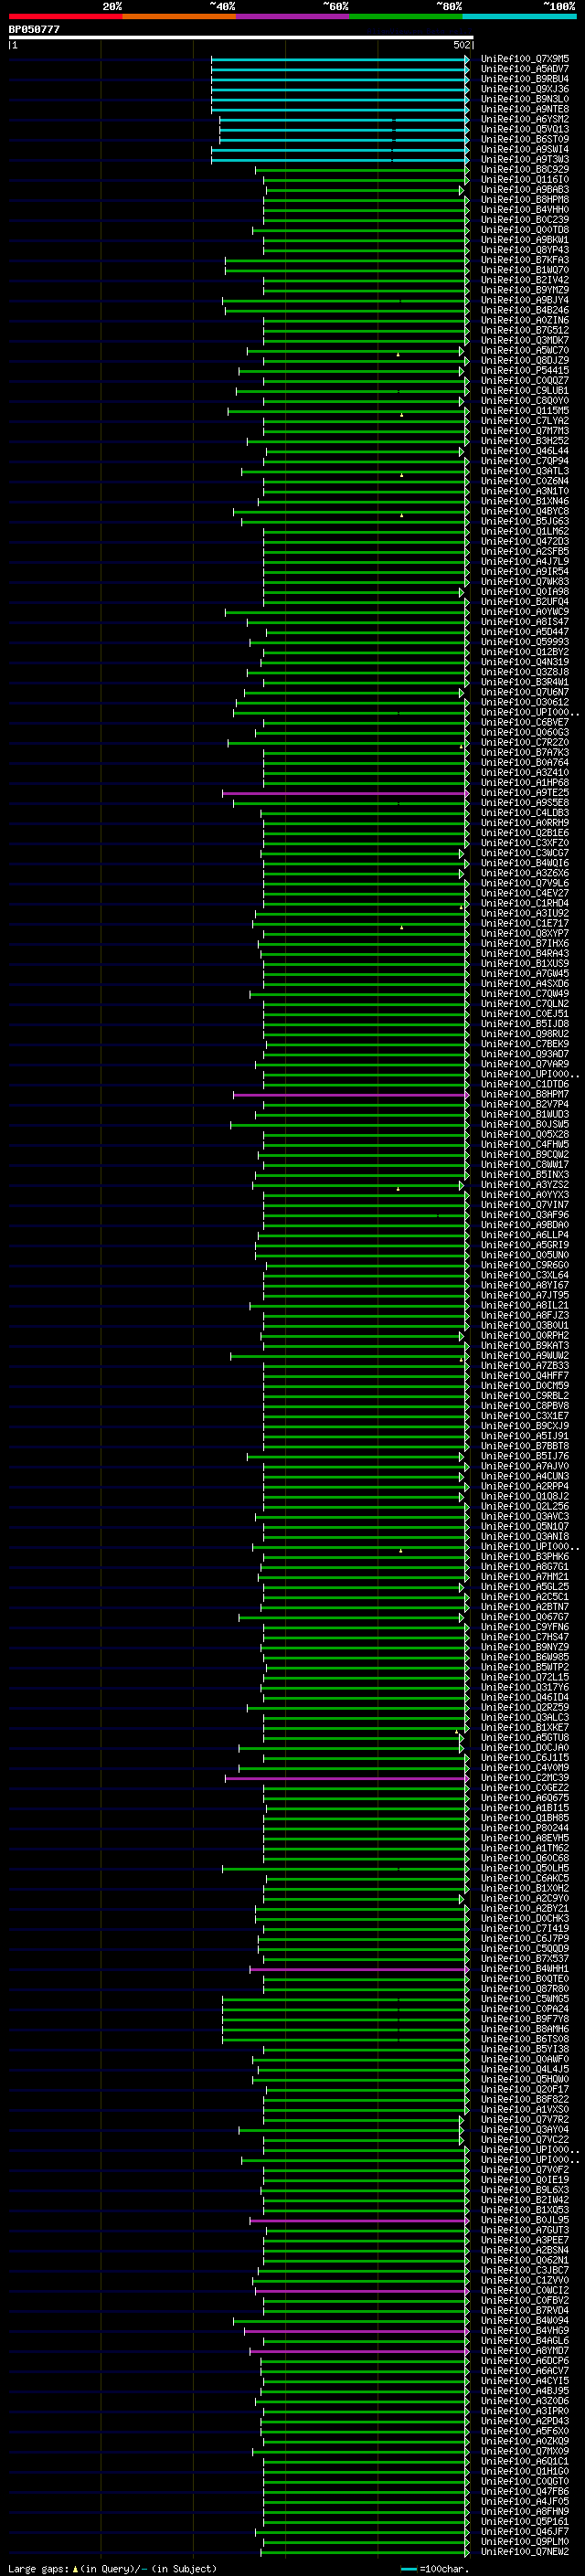This screenshot has height=2576, width=585.
Task: Click cyan alignment bar of UniRef100_B6ST09
Action: click(x=344, y=140)
